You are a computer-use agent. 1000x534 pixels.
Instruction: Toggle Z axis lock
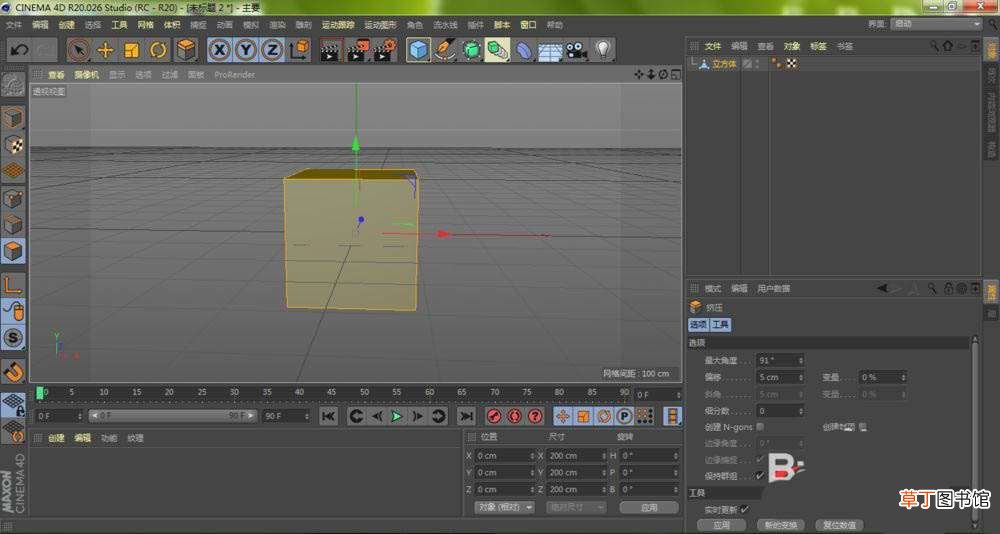272,50
